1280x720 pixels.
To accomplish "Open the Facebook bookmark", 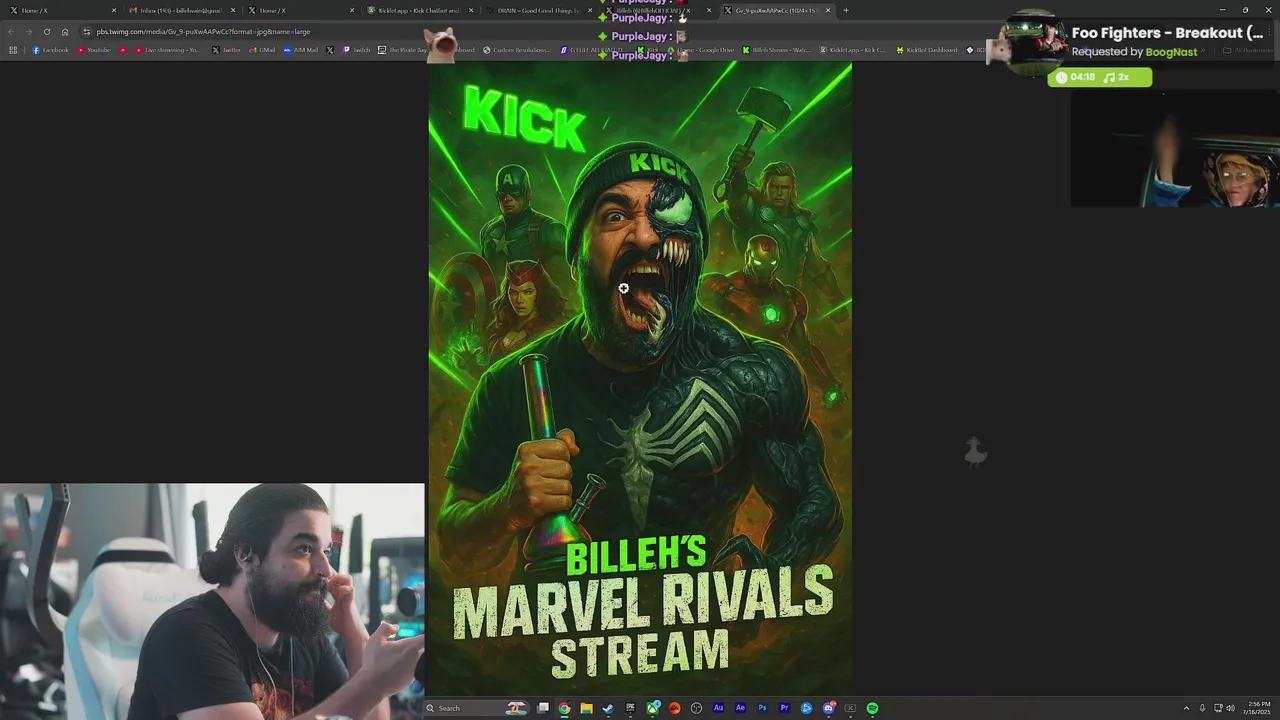I will point(50,50).
